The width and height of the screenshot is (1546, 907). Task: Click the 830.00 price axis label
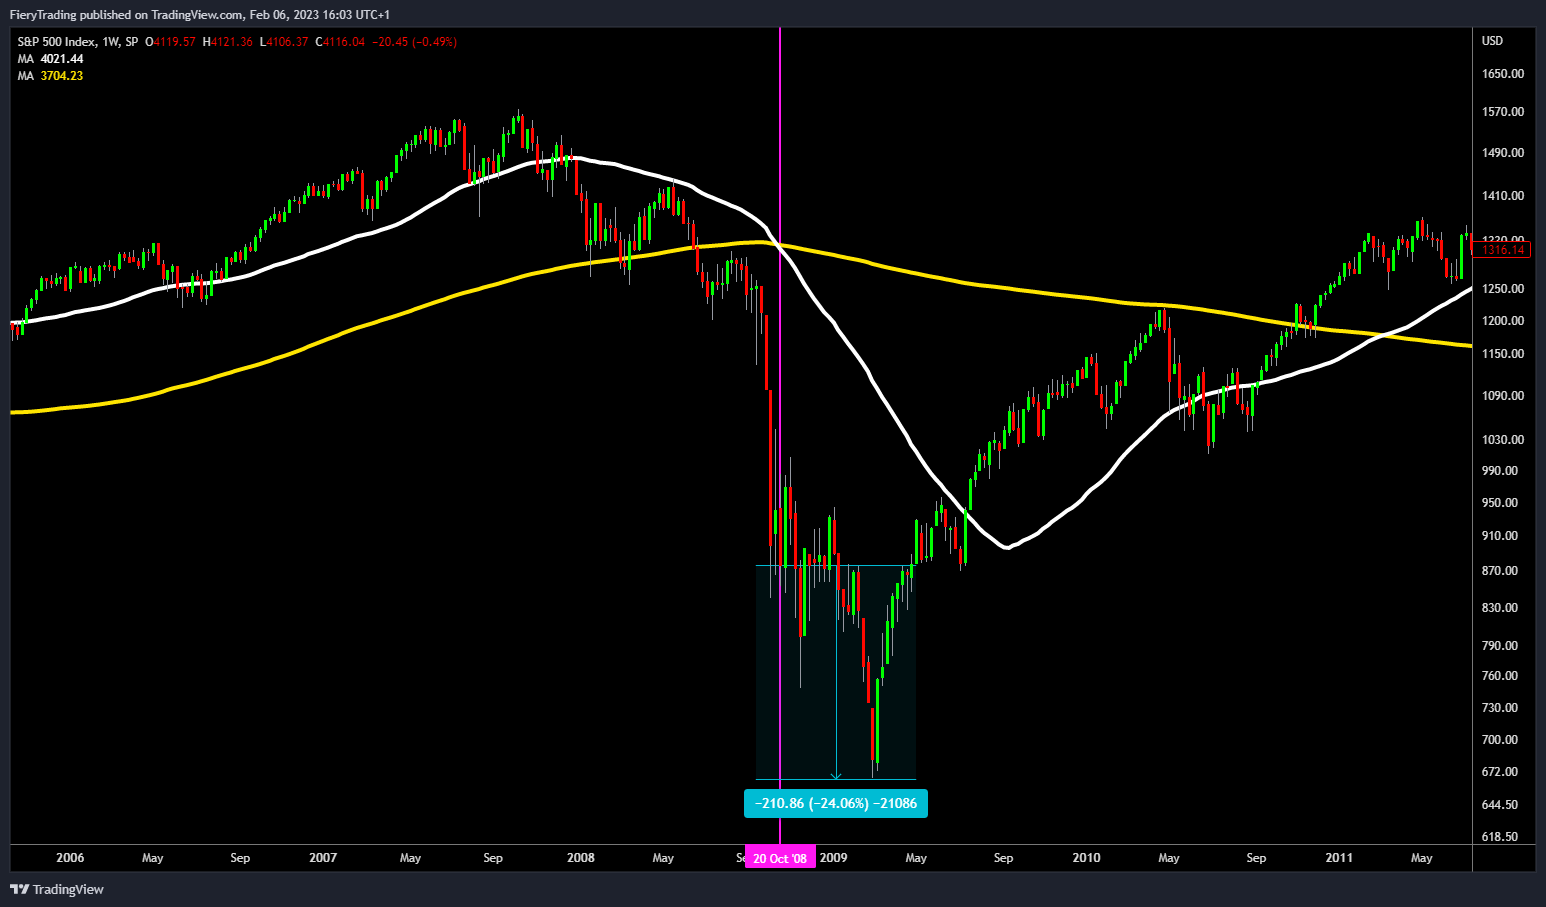click(1500, 608)
